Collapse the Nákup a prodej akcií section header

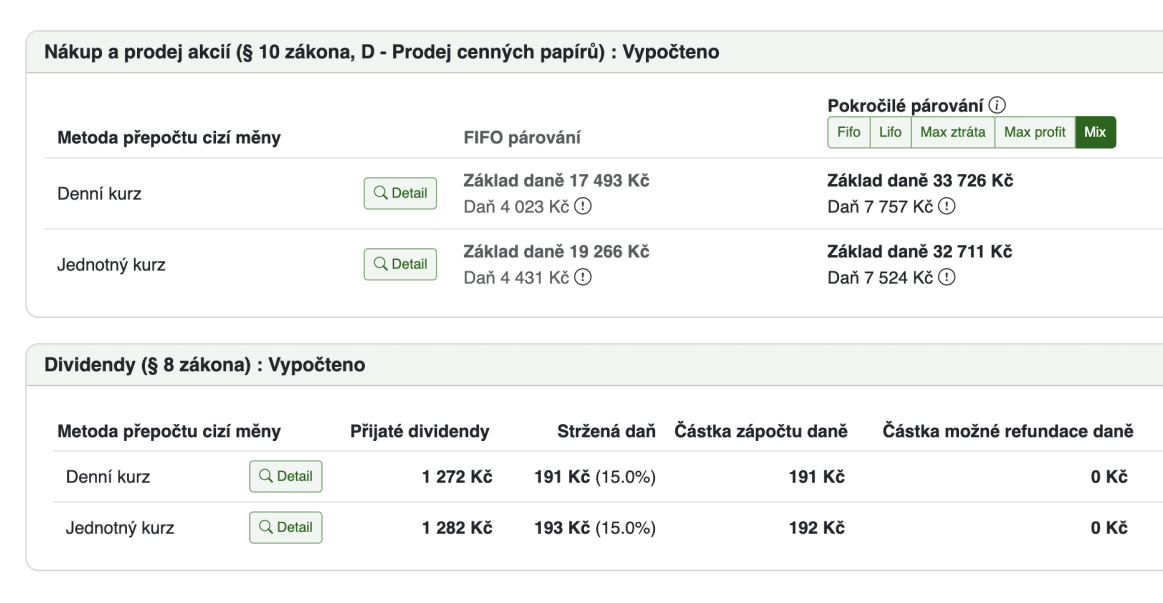coord(381,51)
